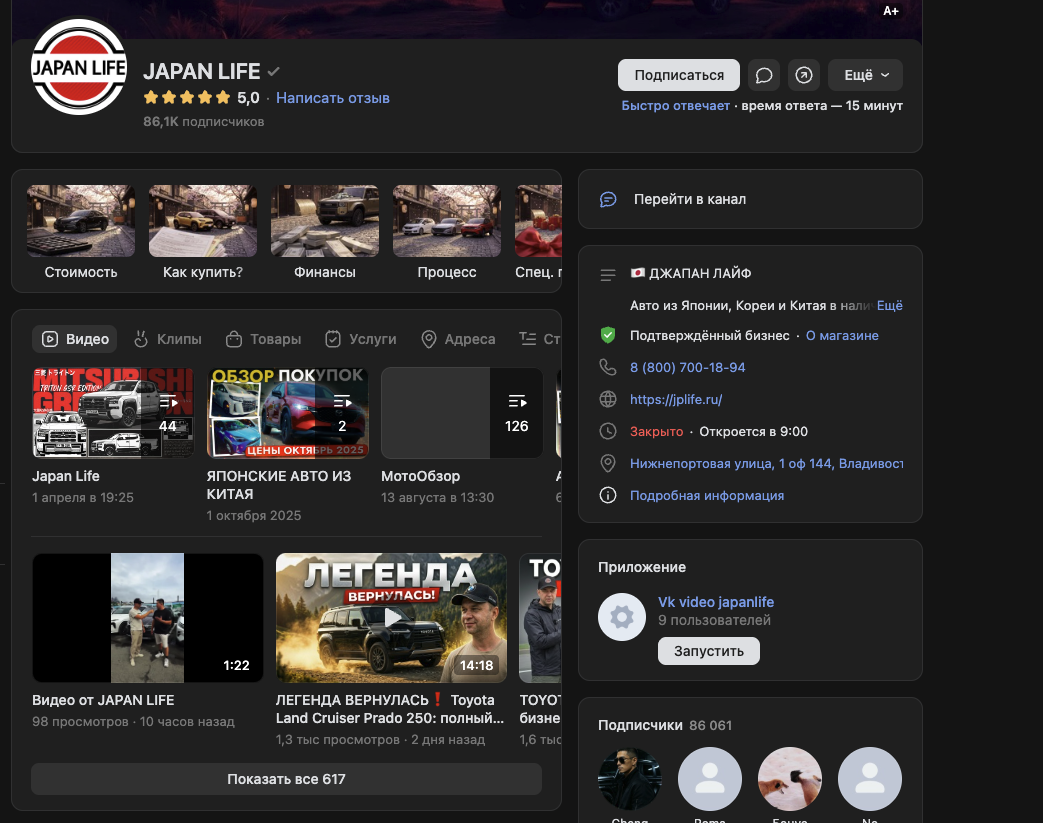The width and height of the screenshot is (1043, 823).
Task: Open the Как купить? story thumbnail
Action: (x=203, y=221)
